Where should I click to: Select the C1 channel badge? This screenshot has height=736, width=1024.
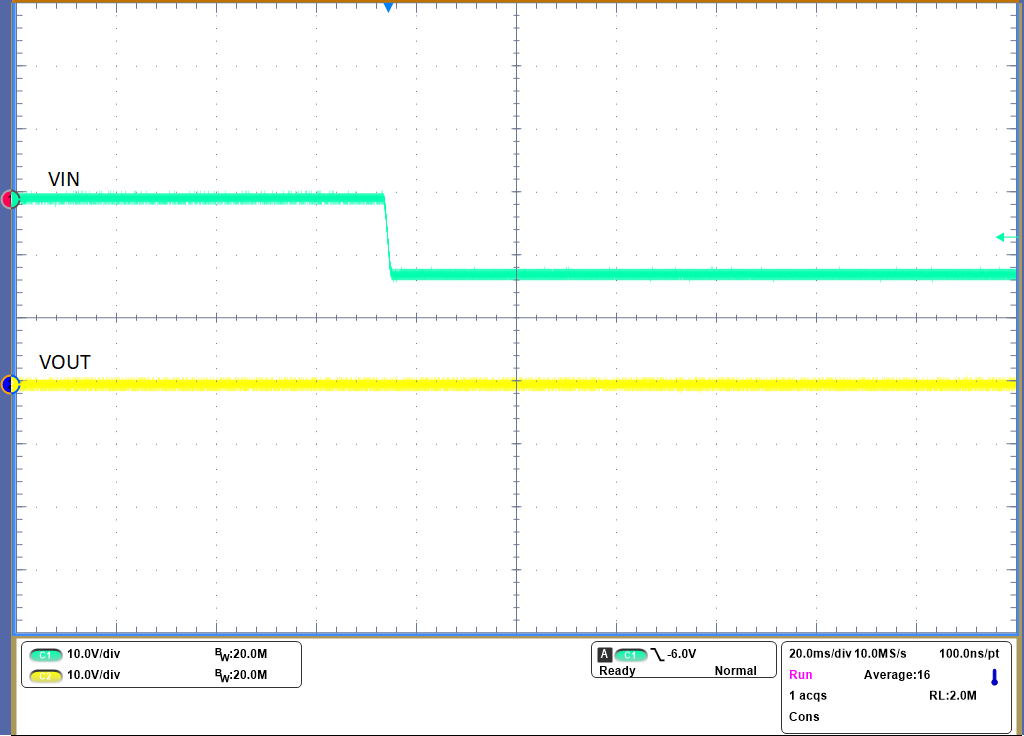pyautogui.click(x=45, y=652)
